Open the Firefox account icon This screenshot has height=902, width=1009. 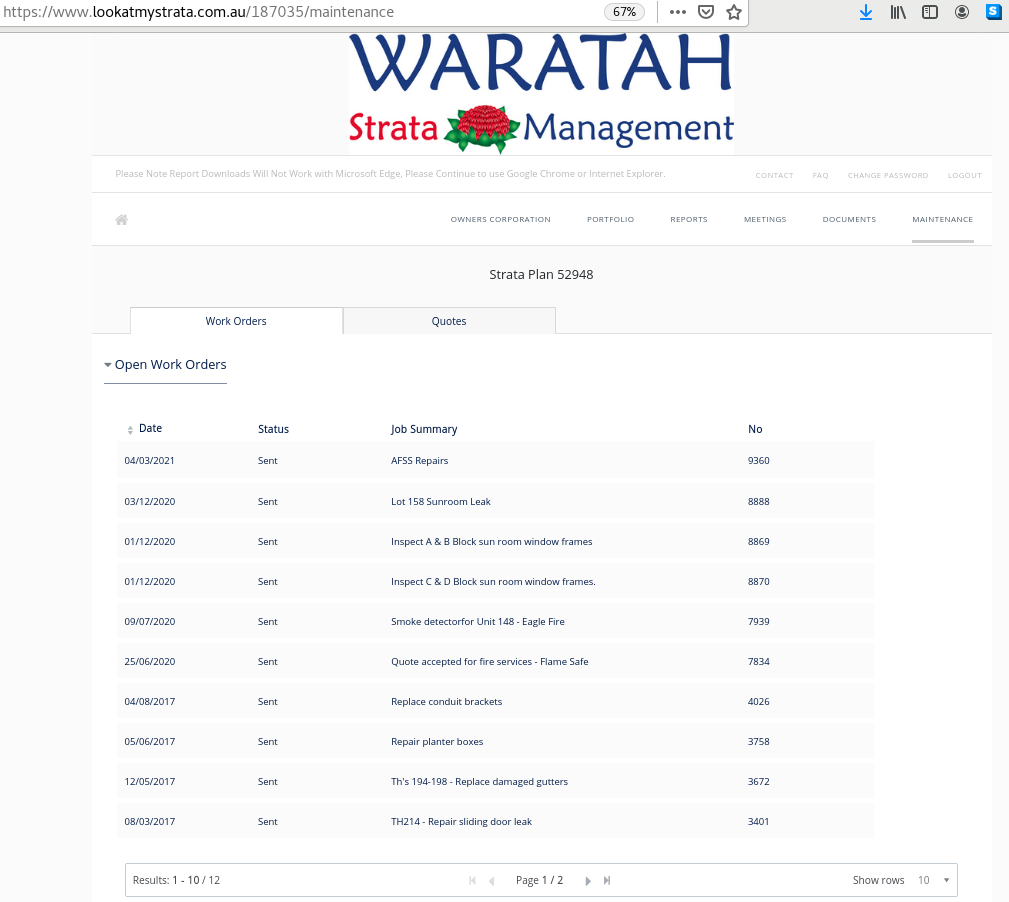click(962, 12)
